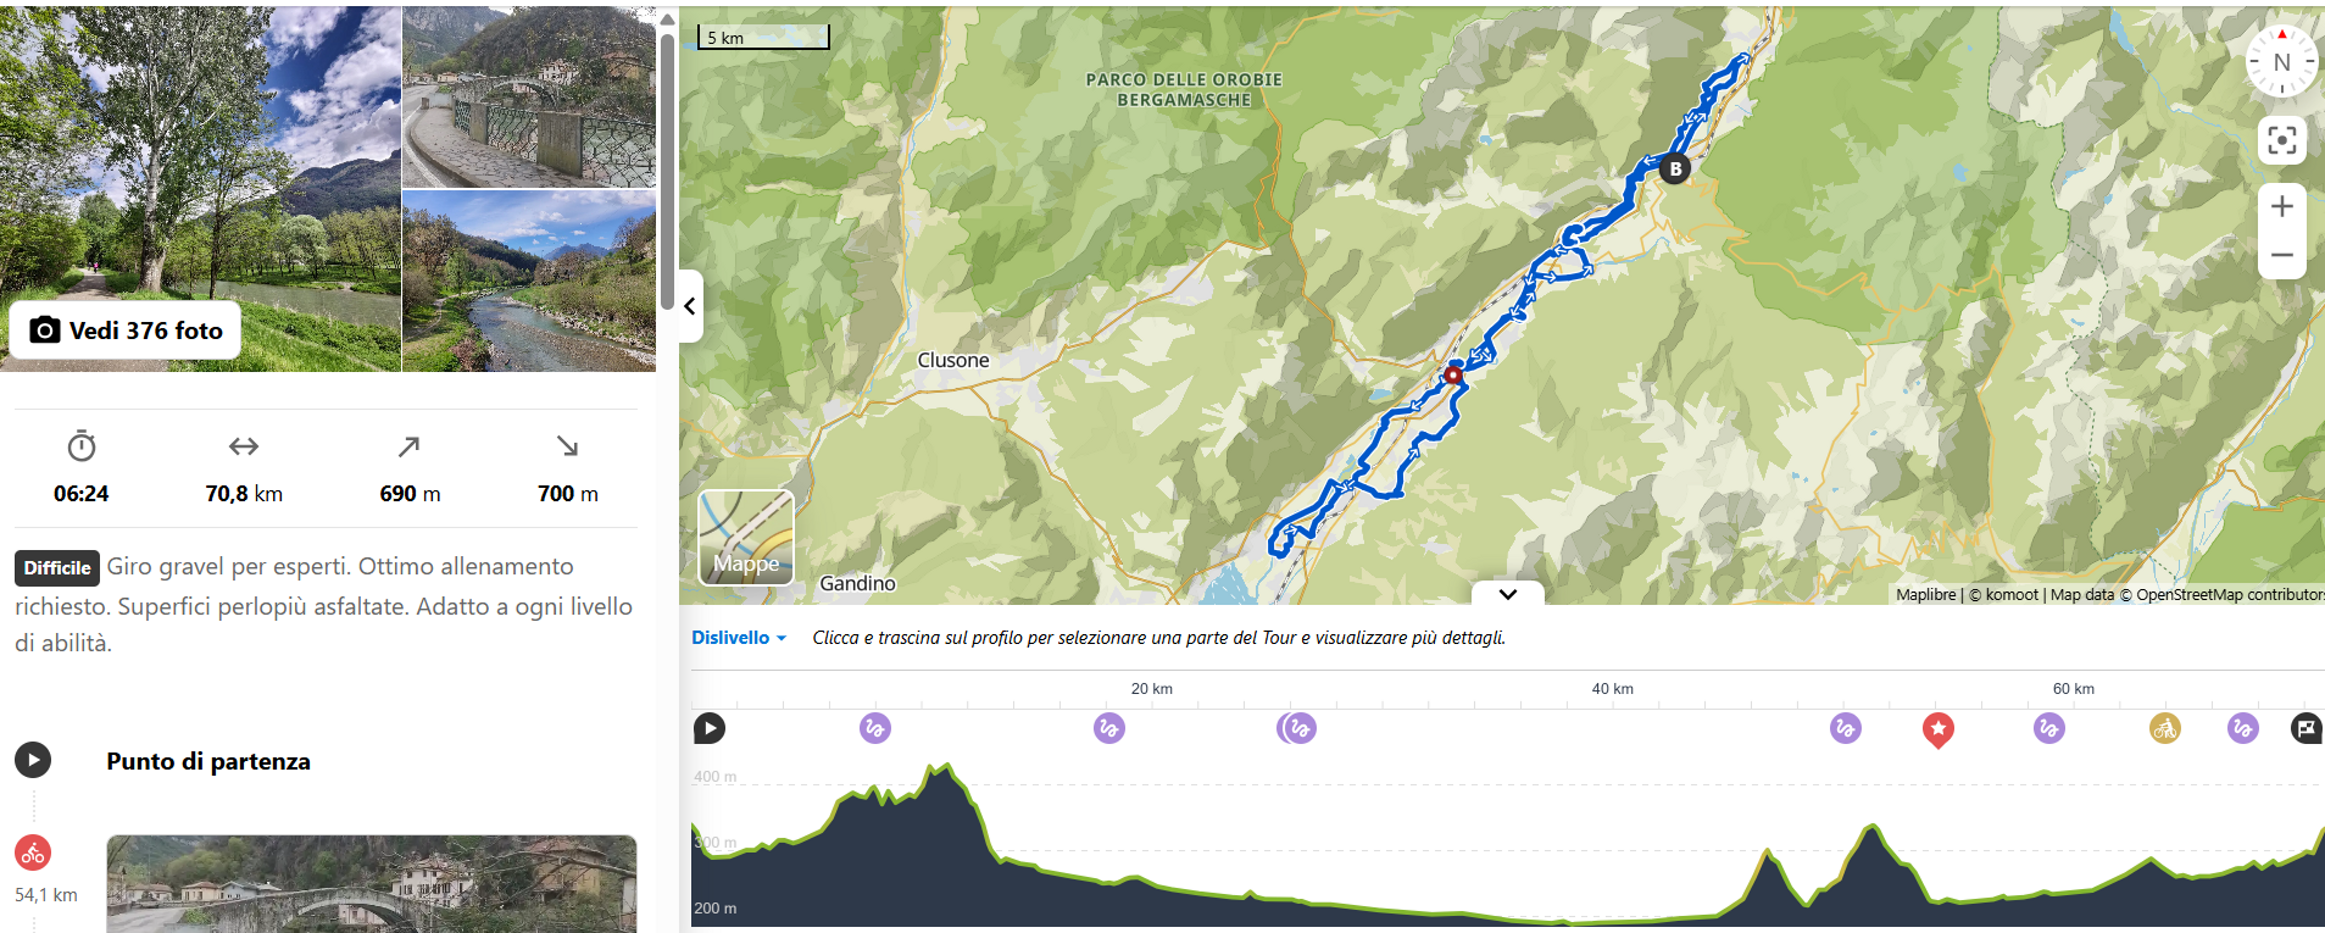Collapse the left sidebar with arrow handle
The height and width of the screenshot is (933, 2325).
click(690, 306)
